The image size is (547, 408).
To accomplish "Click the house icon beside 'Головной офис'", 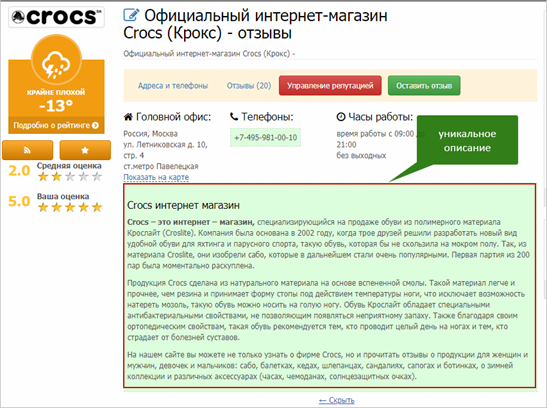I will (128, 117).
